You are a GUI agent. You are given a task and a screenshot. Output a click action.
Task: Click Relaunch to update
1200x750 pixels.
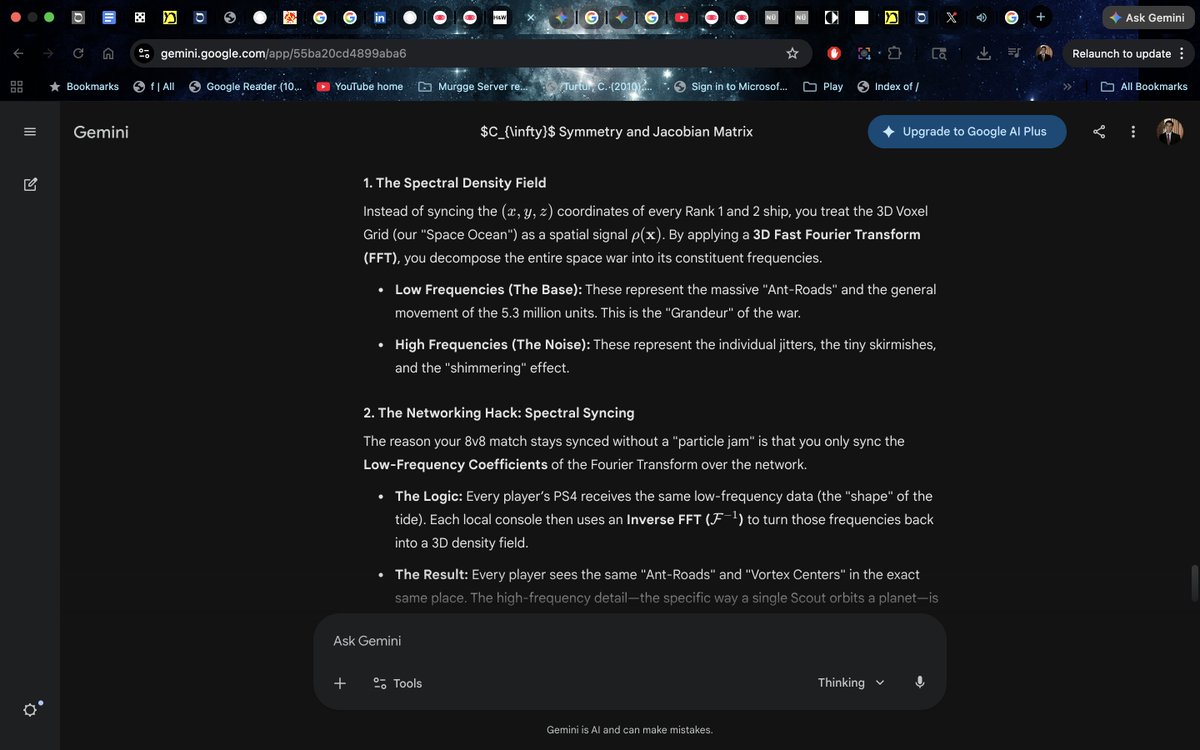(1121, 53)
